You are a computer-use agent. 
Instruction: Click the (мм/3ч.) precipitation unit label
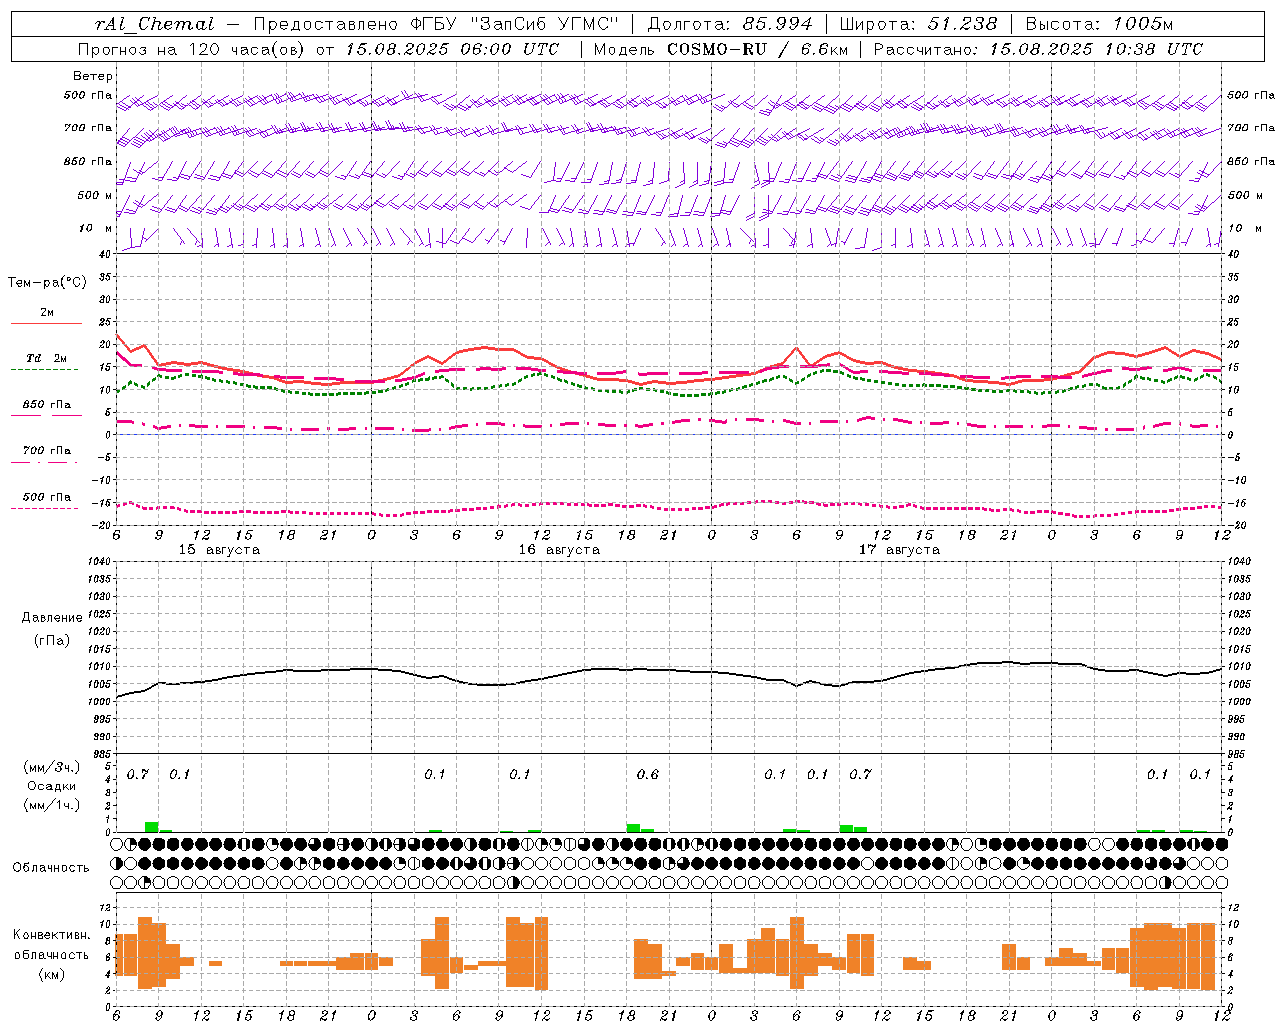tap(52, 767)
